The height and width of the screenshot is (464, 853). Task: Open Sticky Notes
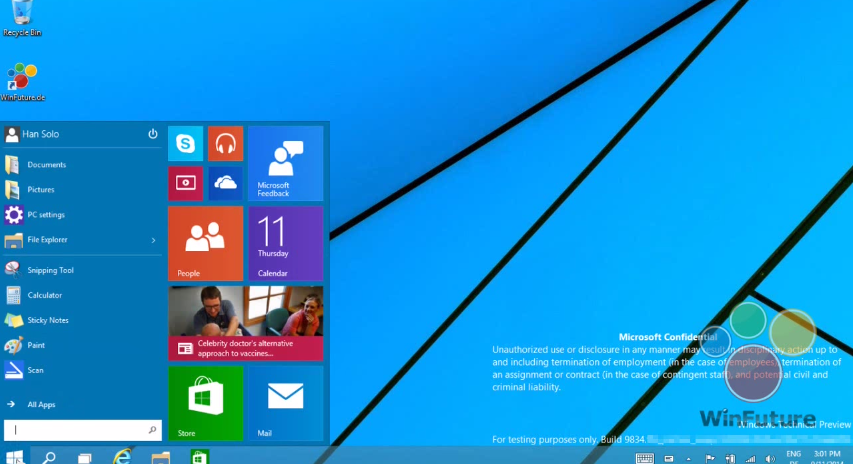82,320
